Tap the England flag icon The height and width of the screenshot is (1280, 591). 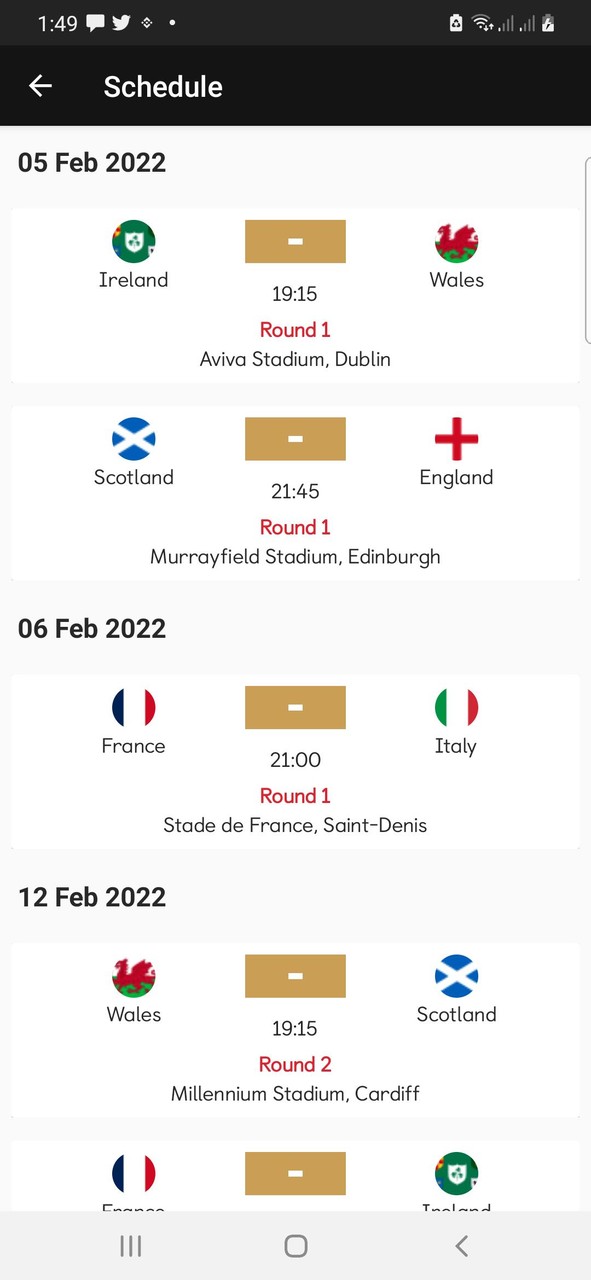tap(456, 438)
